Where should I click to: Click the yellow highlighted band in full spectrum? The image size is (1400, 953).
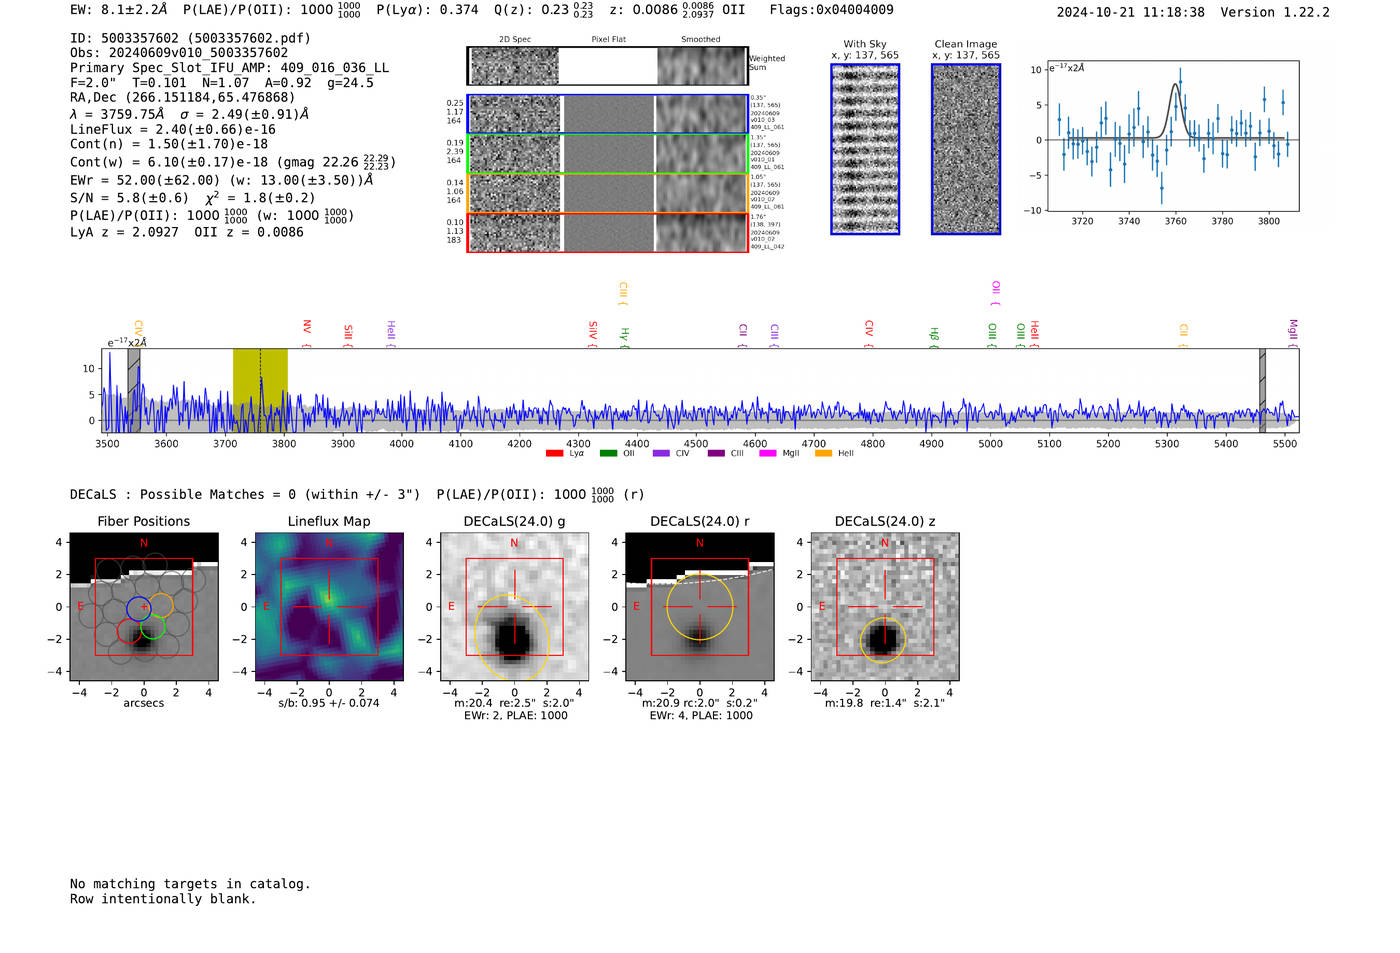[260, 390]
